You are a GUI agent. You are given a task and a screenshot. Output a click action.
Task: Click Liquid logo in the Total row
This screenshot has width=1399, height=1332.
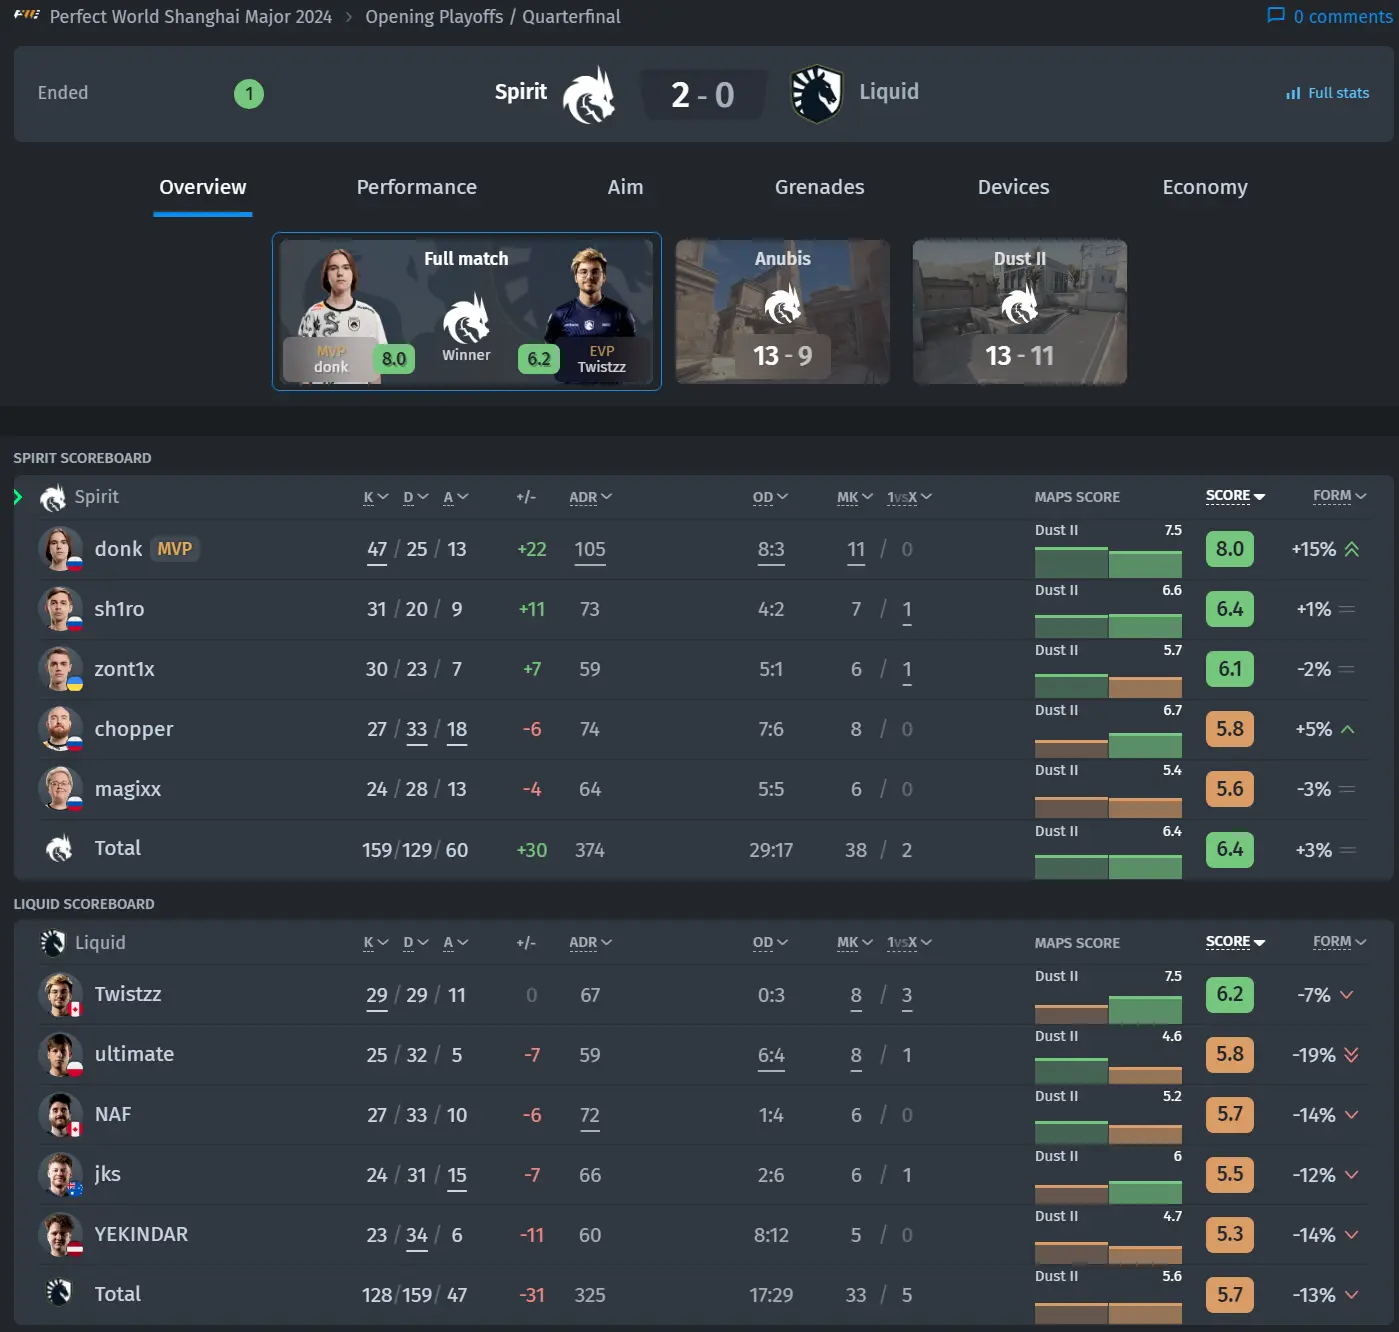[x=59, y=1294]
